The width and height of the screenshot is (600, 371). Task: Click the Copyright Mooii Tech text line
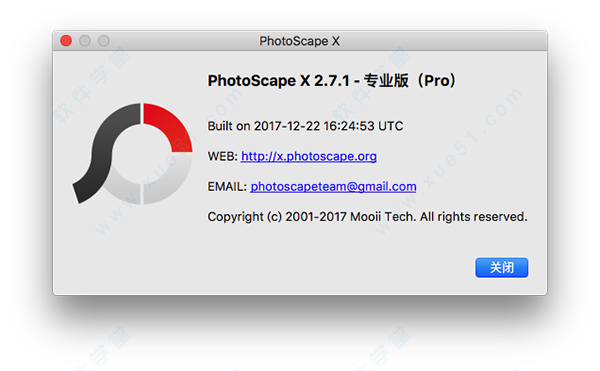(367, 217)
